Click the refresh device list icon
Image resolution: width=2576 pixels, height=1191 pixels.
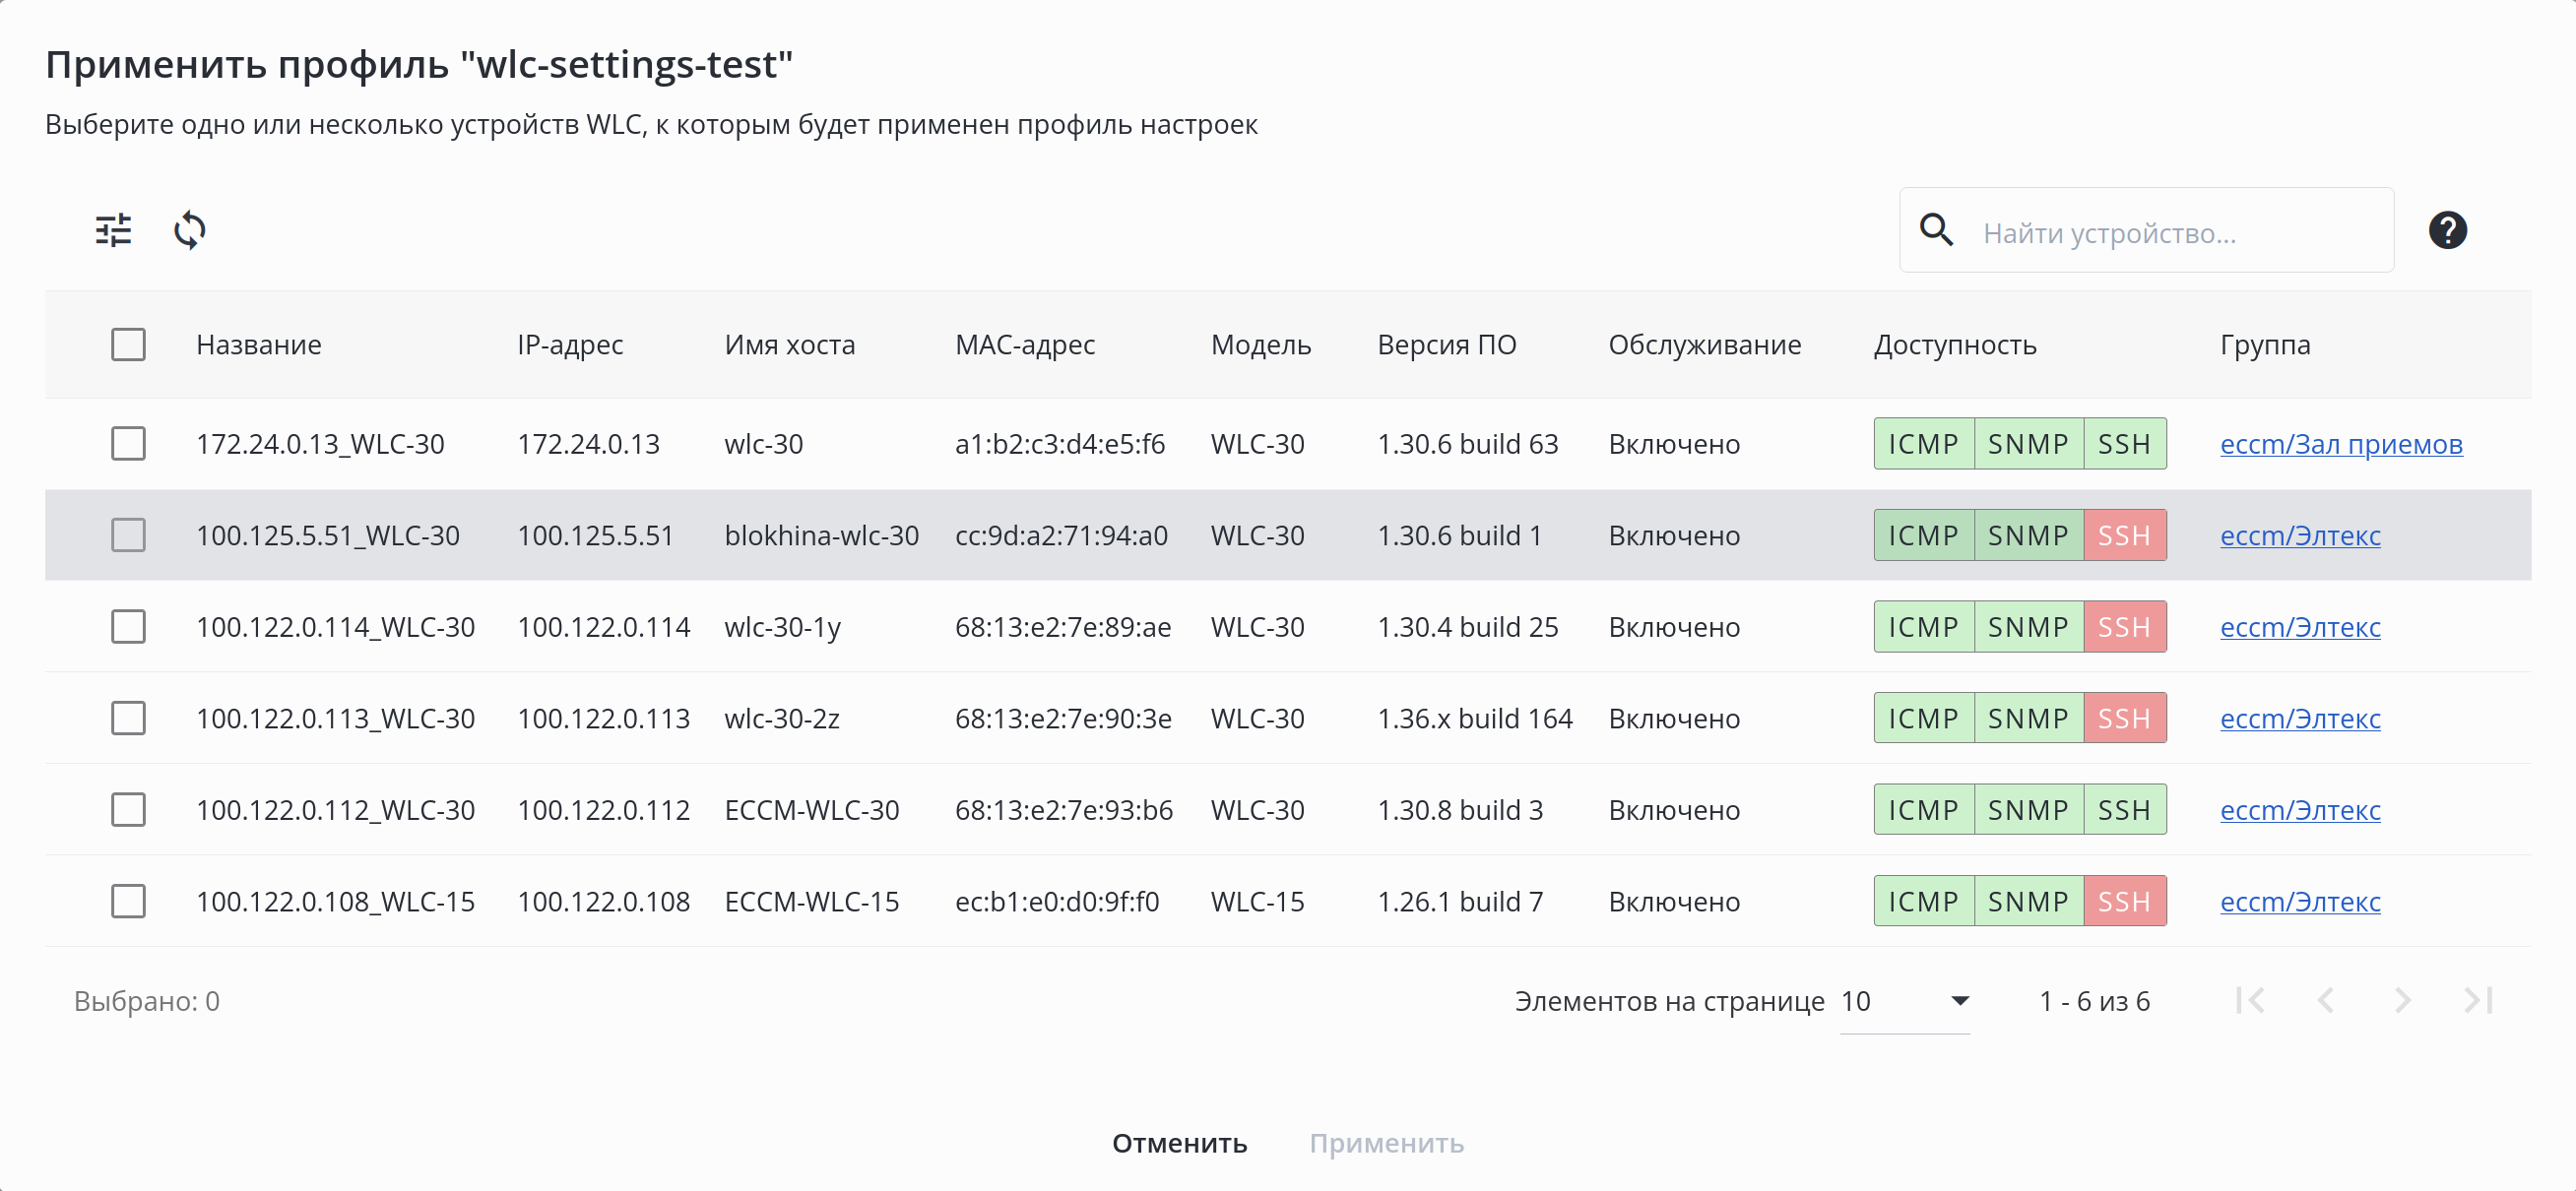[x=189, y=230]
